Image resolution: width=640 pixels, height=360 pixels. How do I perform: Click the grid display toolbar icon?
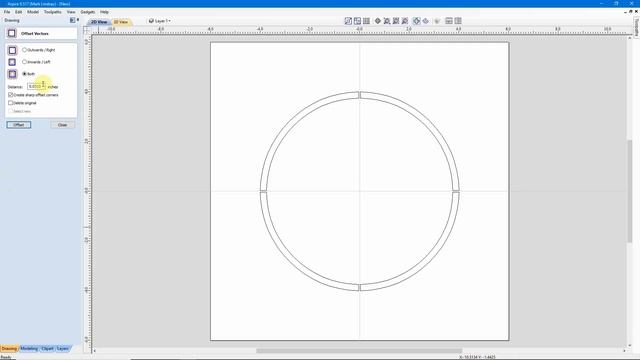tap(367, 21)
